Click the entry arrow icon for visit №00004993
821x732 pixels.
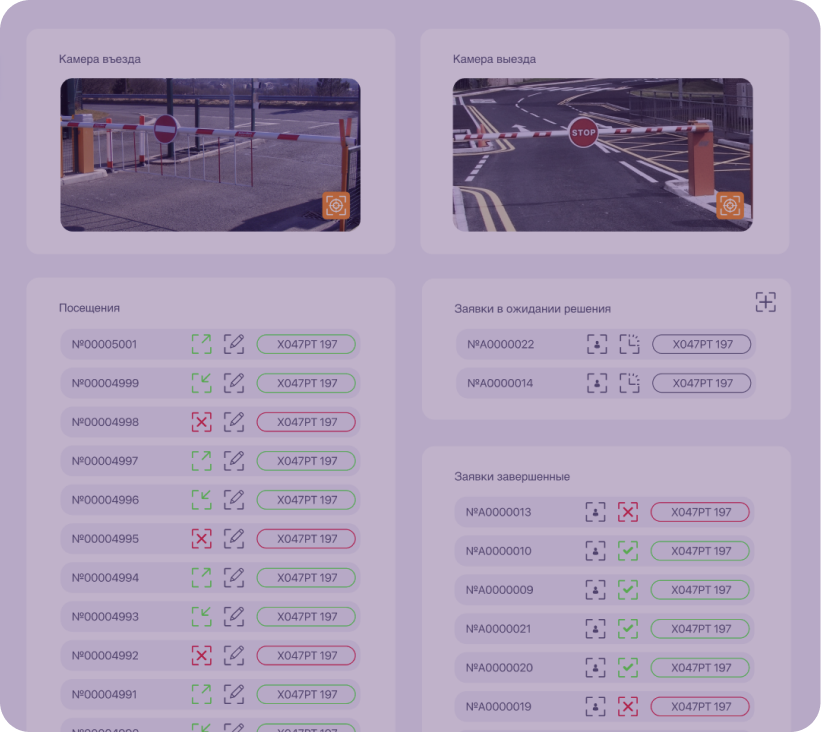(x=202, y=616)
